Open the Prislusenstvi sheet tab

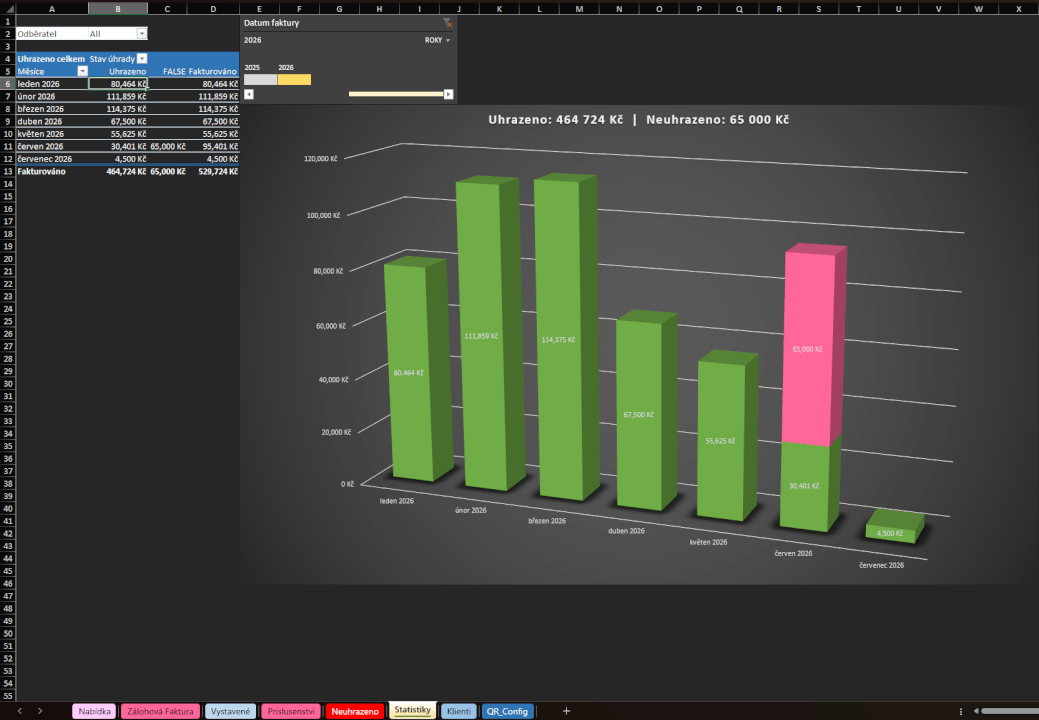[x=291, y=711]
